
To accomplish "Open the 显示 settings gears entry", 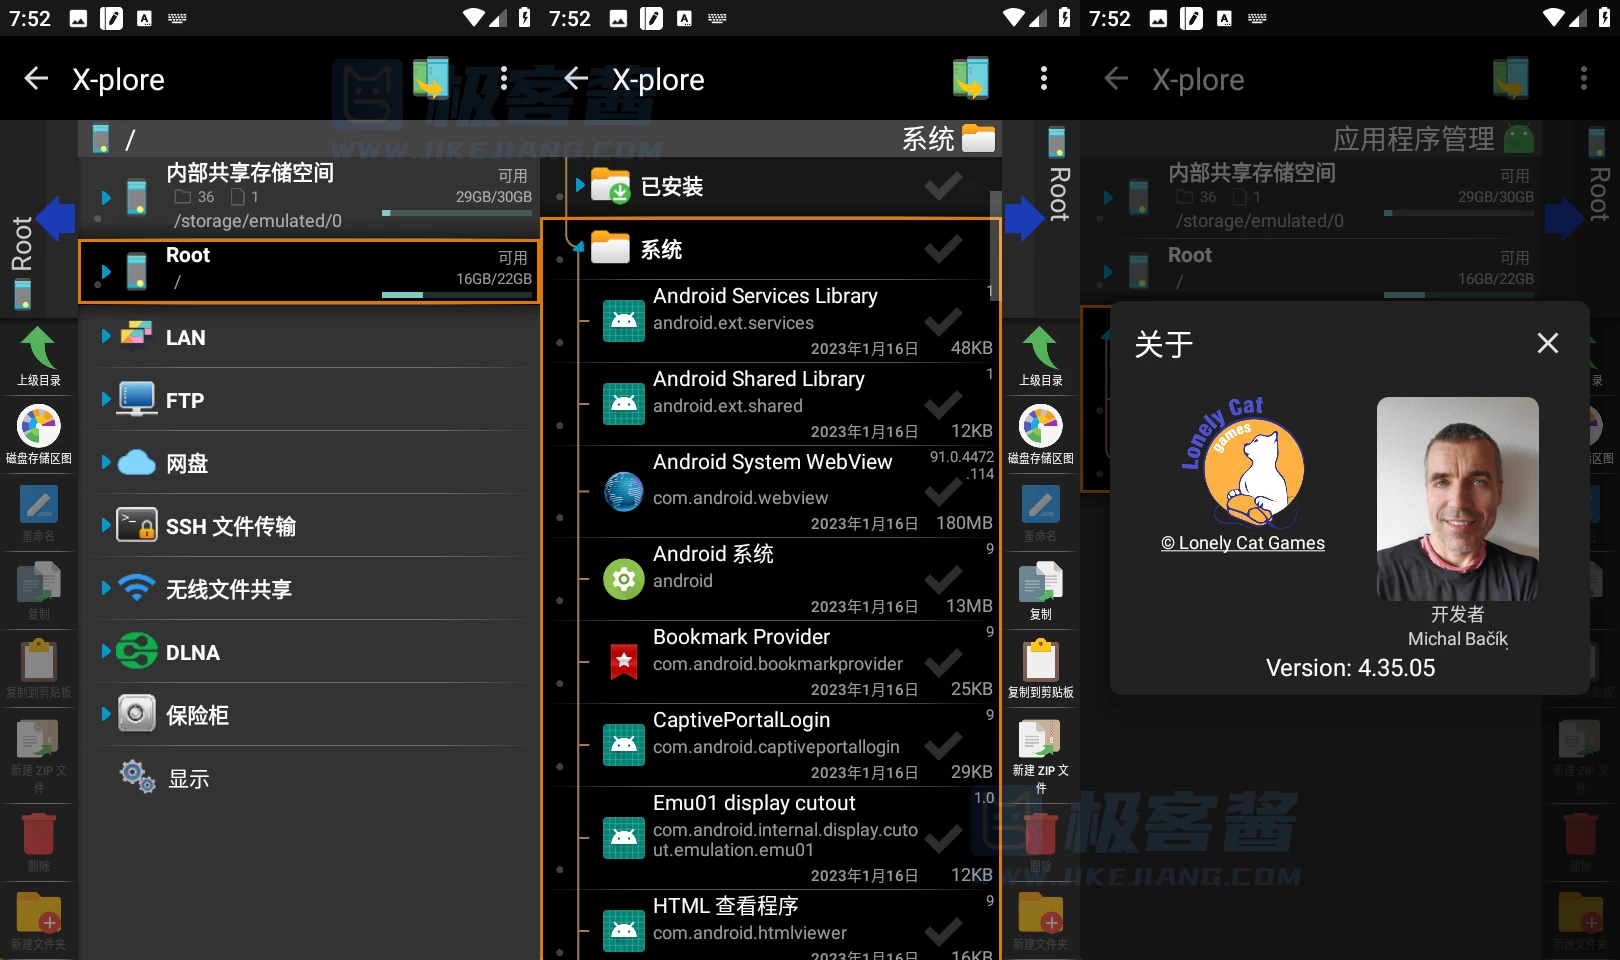I will pos(310,778).
